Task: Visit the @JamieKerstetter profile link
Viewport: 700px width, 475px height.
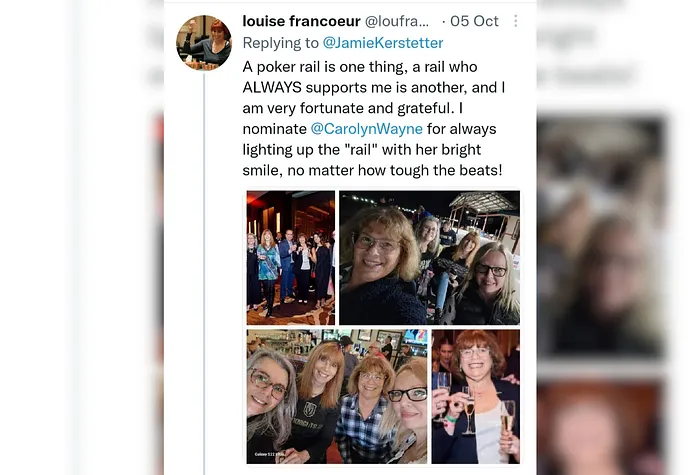Action: pos(382,43)
